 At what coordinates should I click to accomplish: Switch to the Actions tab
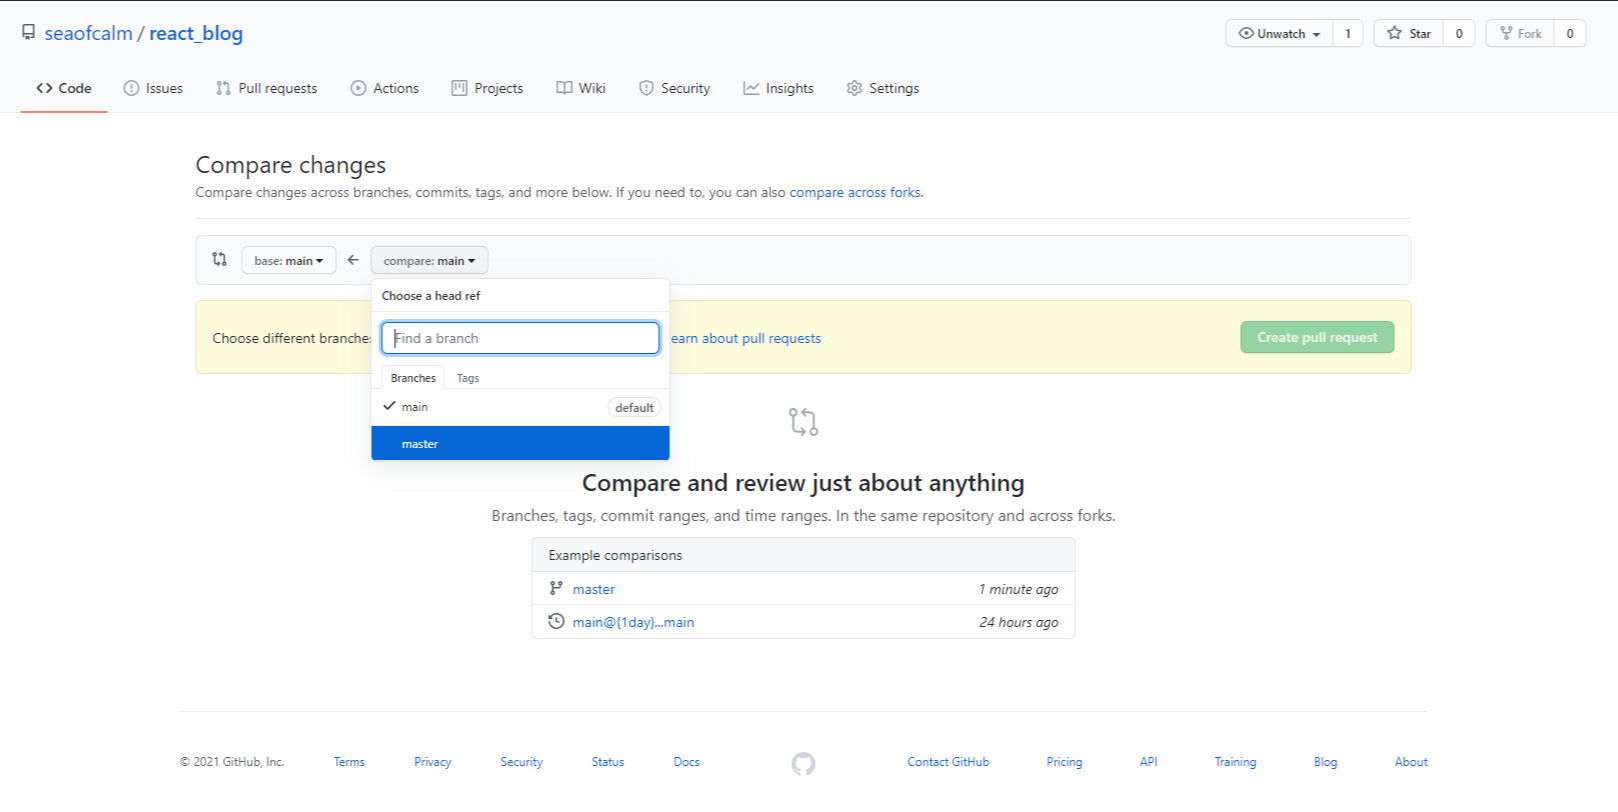384,88
